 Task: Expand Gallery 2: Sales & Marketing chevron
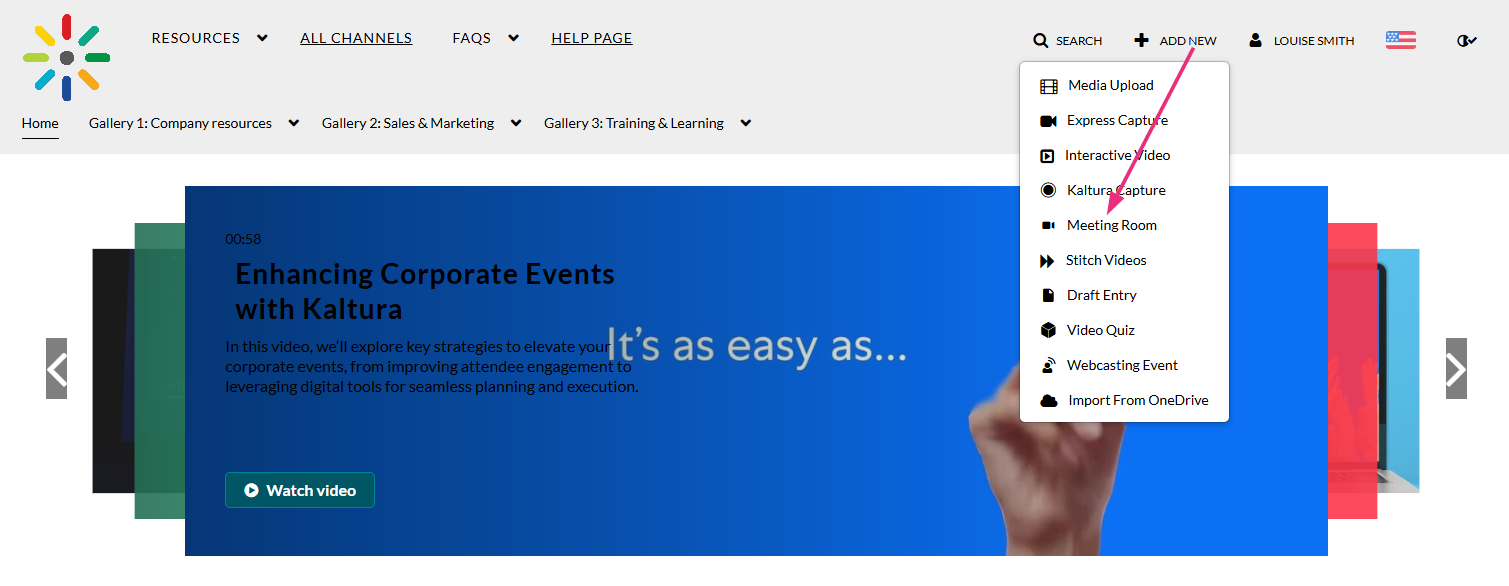click(515, 123)
